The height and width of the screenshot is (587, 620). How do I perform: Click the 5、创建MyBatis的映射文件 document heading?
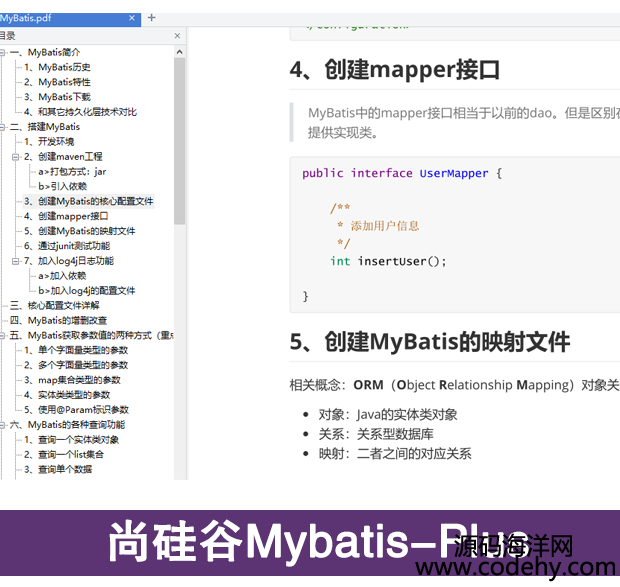430,342
